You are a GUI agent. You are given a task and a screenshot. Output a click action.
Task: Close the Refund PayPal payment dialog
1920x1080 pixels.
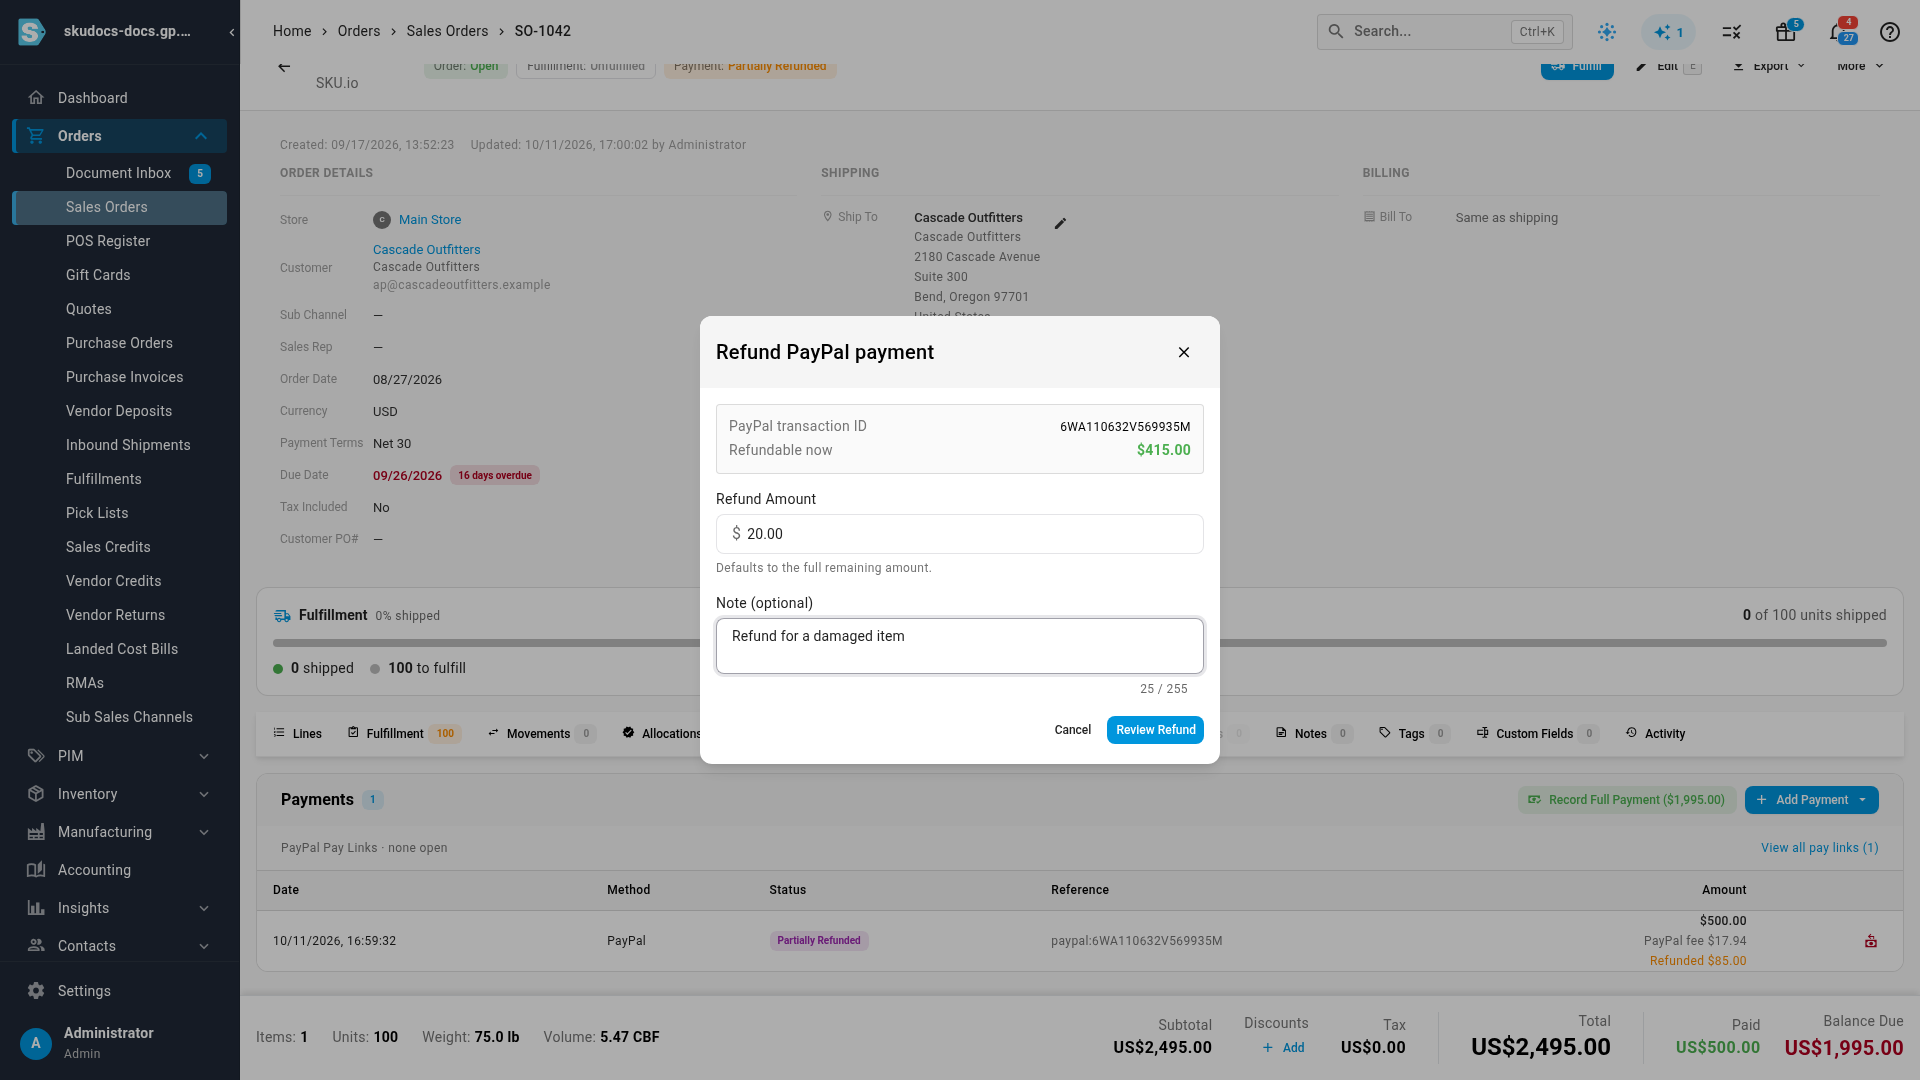tap(1184, 352)
